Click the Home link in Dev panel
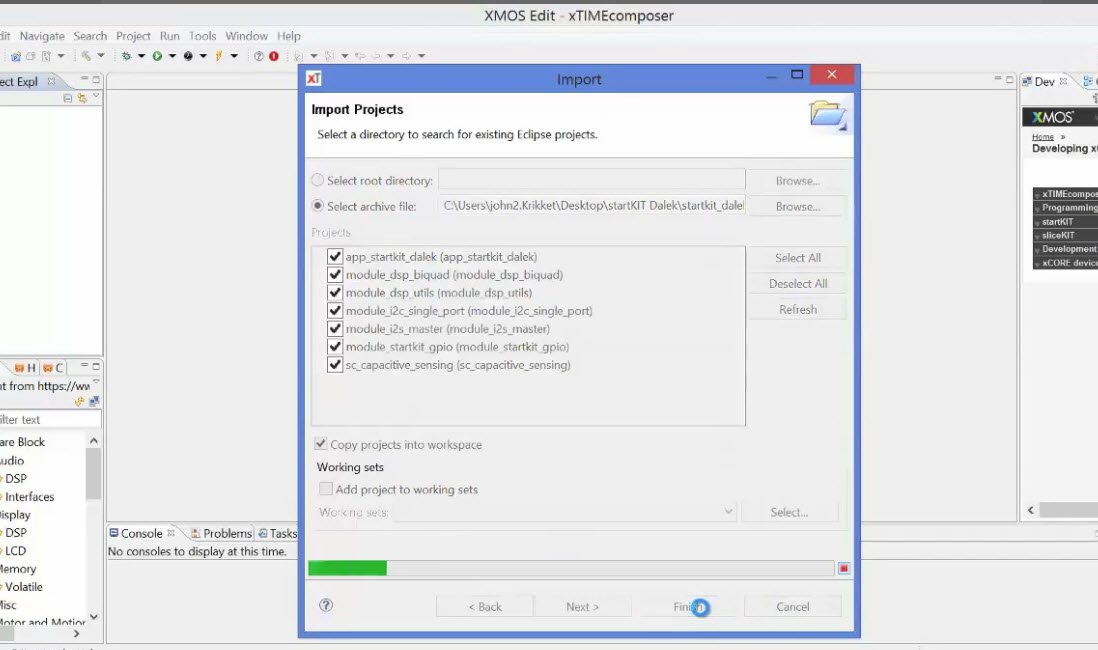 point(1043,137)
